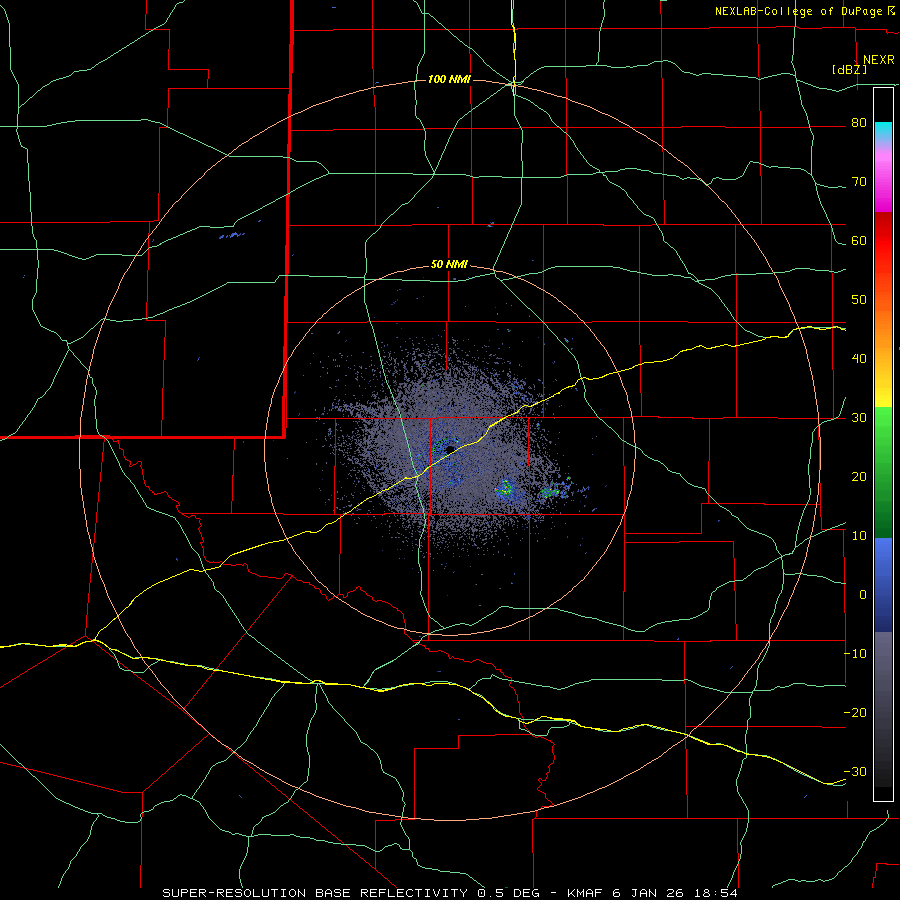Click the blue band of the color scale

pyautogui.click(x=883, y=585)
